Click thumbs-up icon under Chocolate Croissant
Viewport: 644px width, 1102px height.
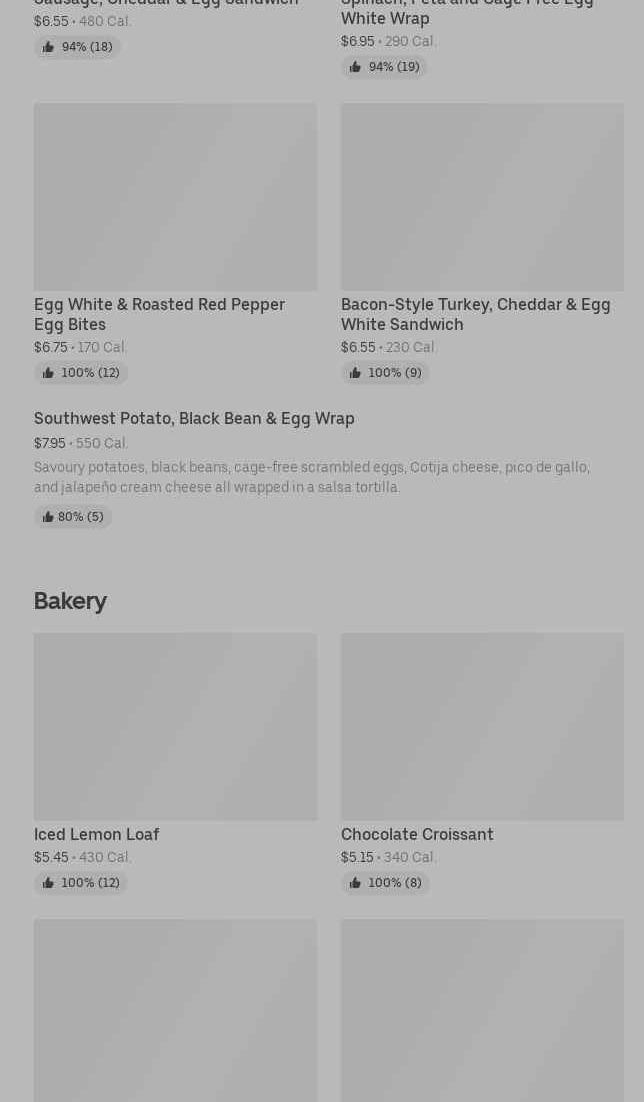point(355,883)
